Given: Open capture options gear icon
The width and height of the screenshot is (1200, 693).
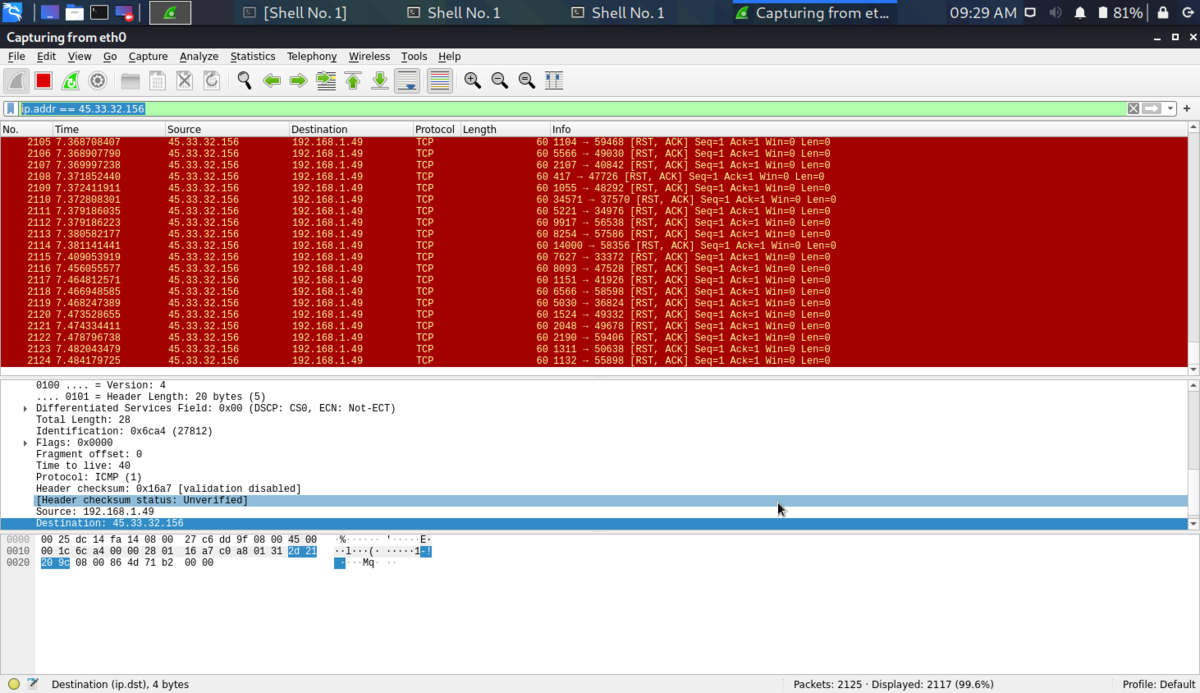Looking at the screenshot, I should click(x=97, y=81).
